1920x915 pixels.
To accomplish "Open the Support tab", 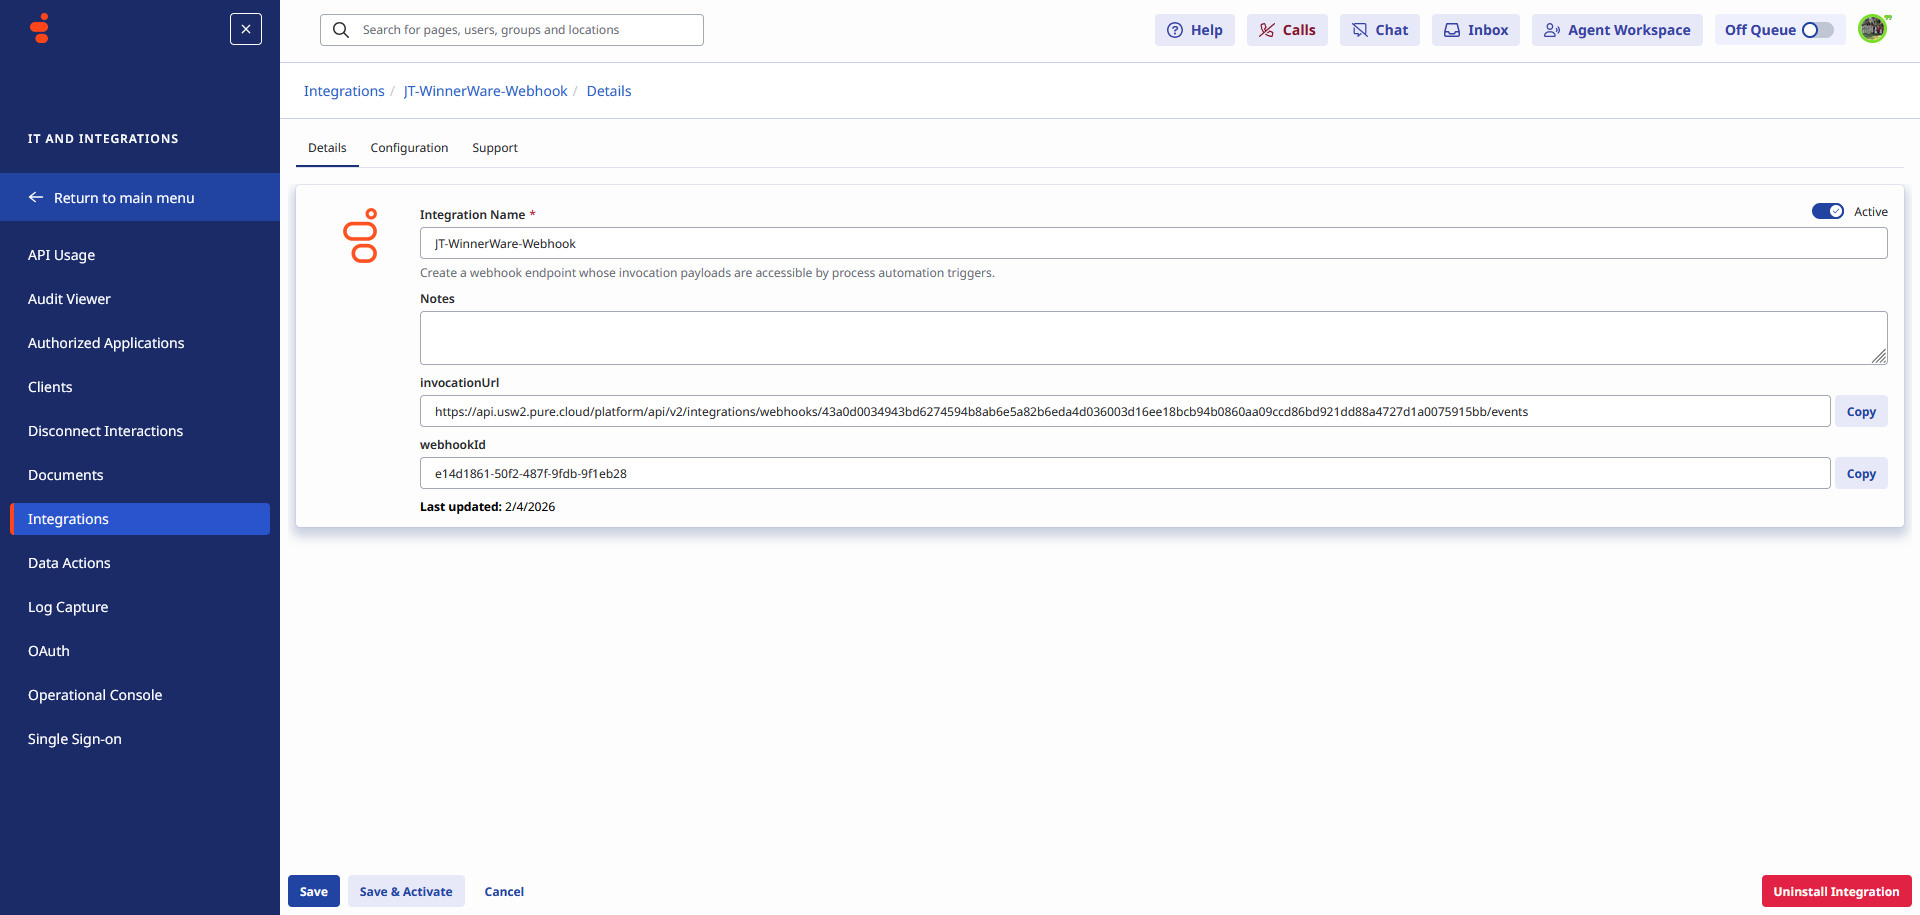I will pos(494,147).
